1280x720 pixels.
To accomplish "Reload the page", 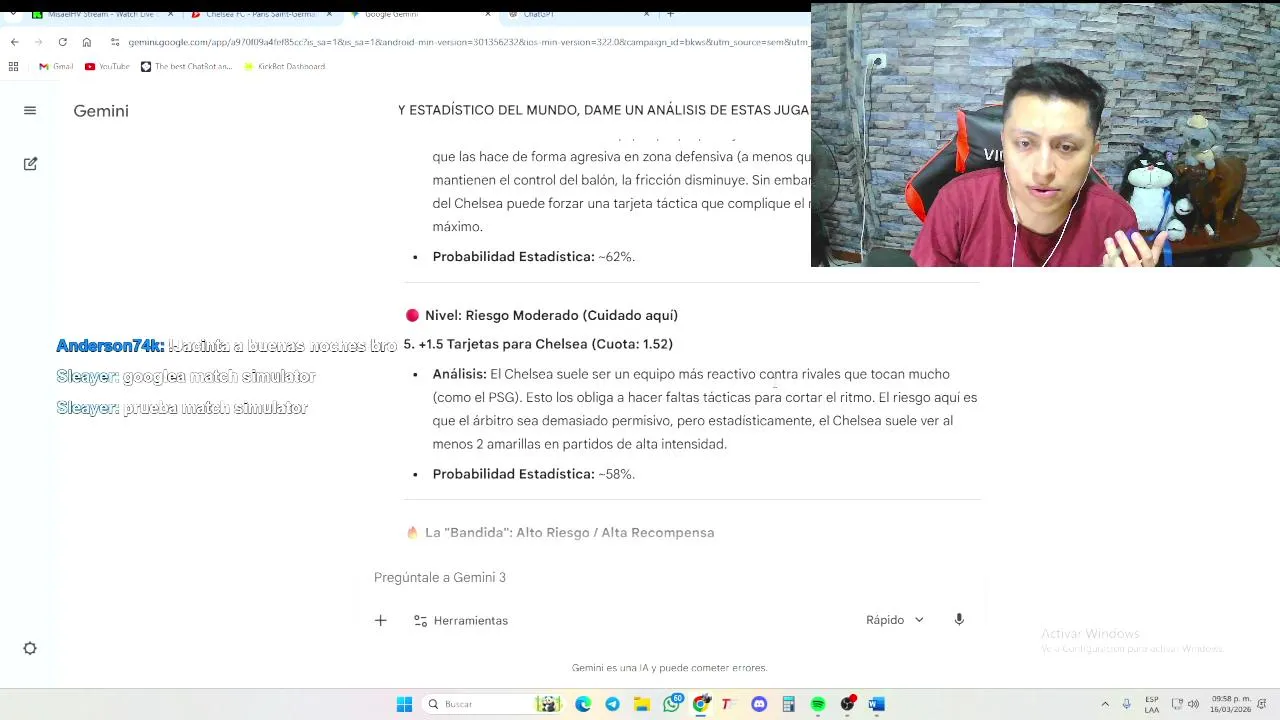I will (x=62, y=42).
